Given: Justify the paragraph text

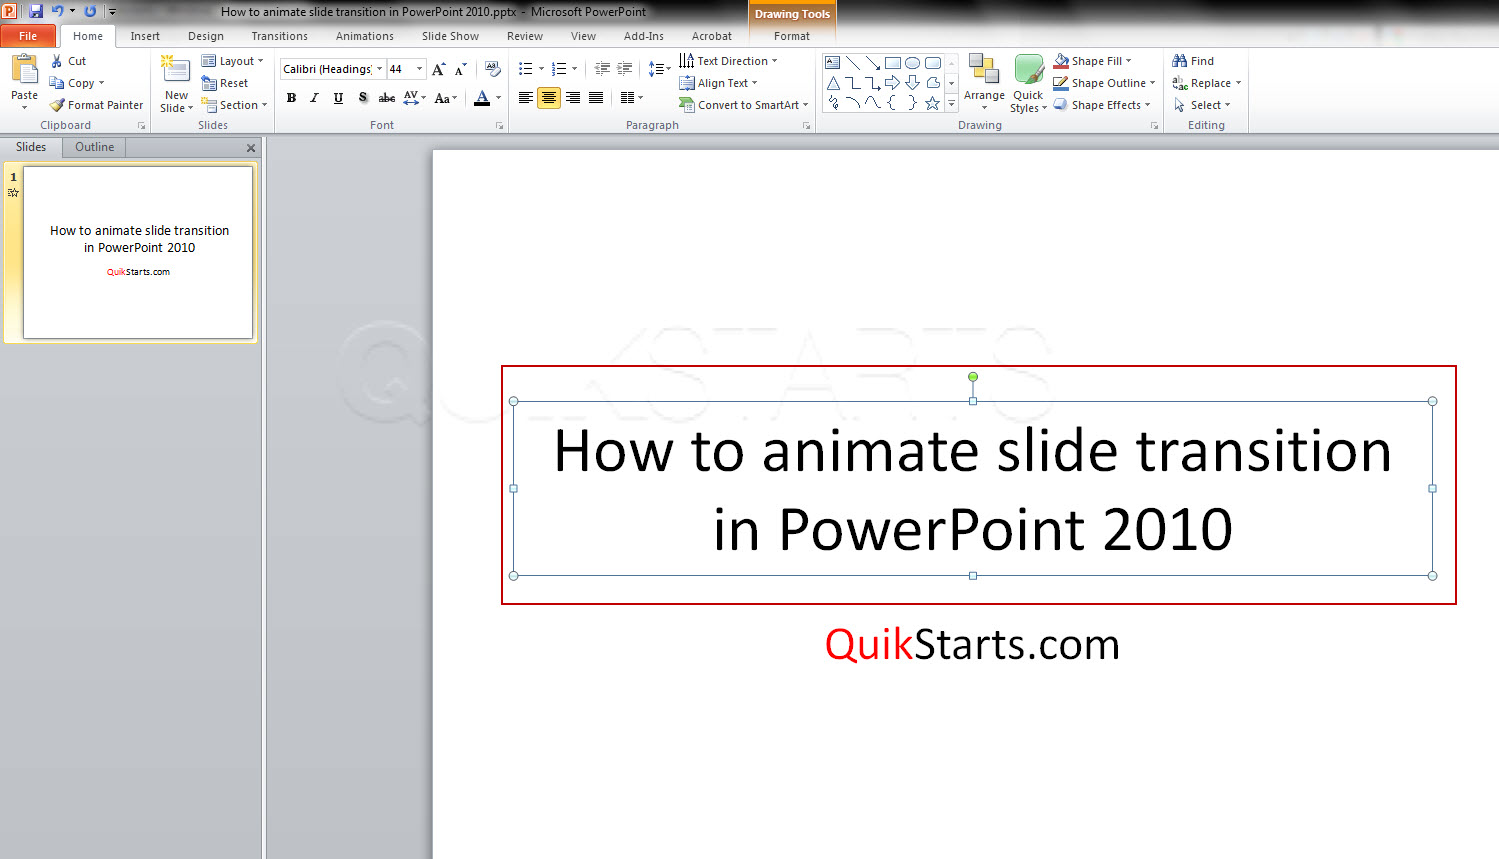Looking at the screenshot, I should coord(596,97).
